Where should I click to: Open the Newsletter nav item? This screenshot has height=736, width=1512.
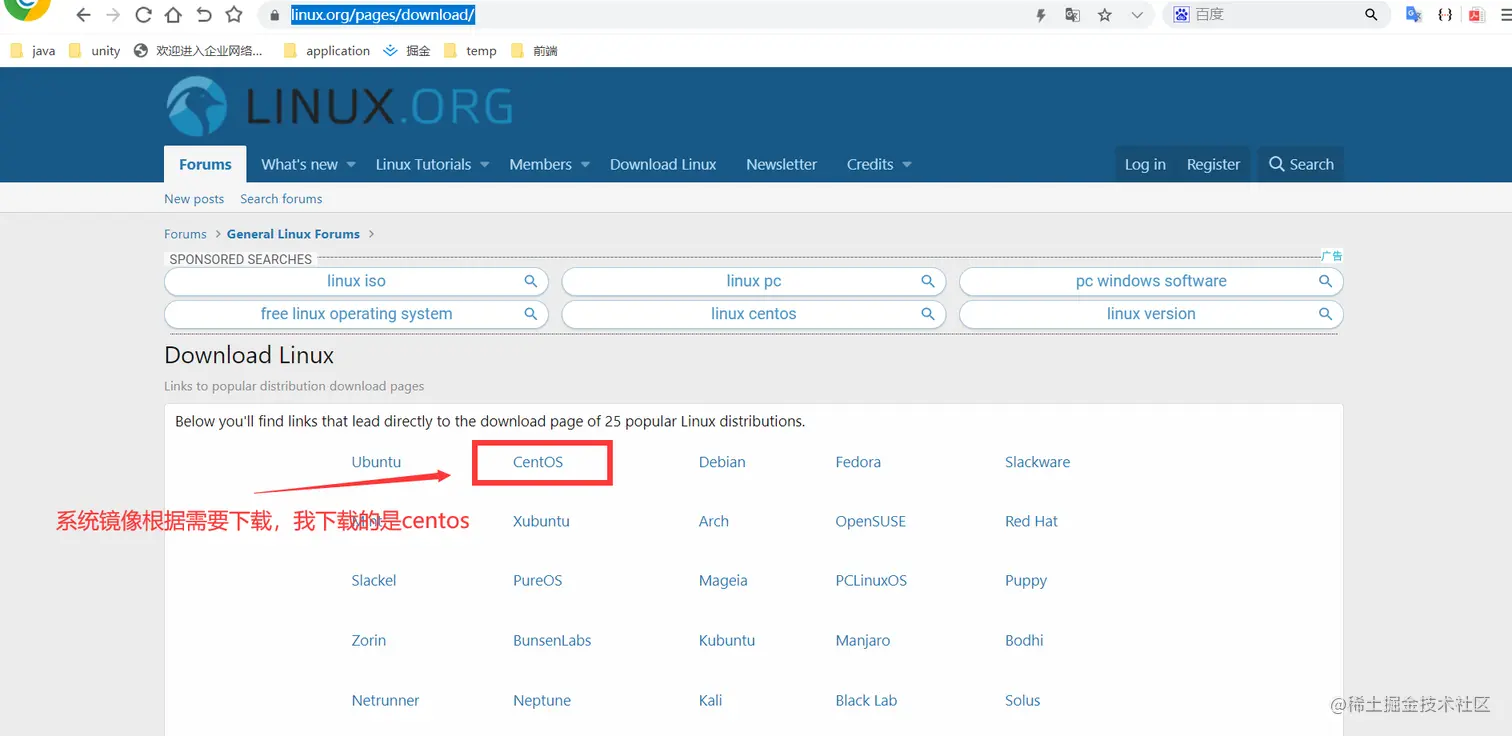pos(781,164)
